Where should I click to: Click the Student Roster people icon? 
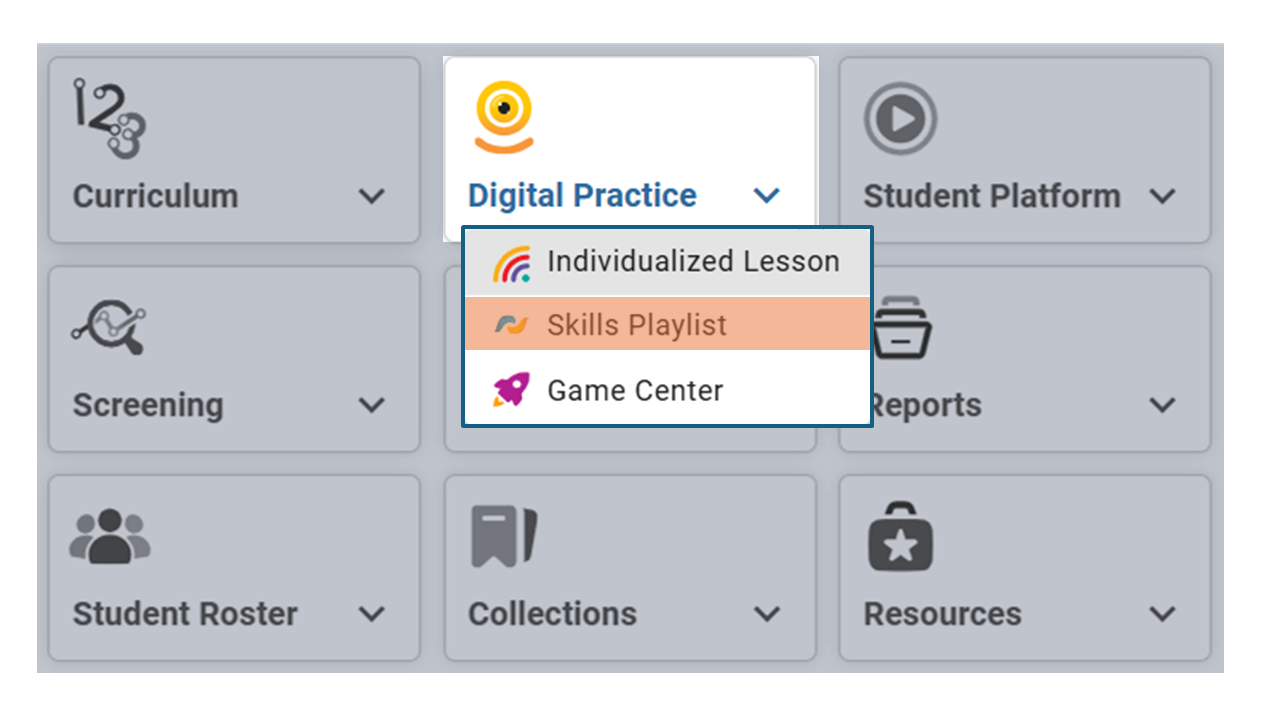[109, 536]
